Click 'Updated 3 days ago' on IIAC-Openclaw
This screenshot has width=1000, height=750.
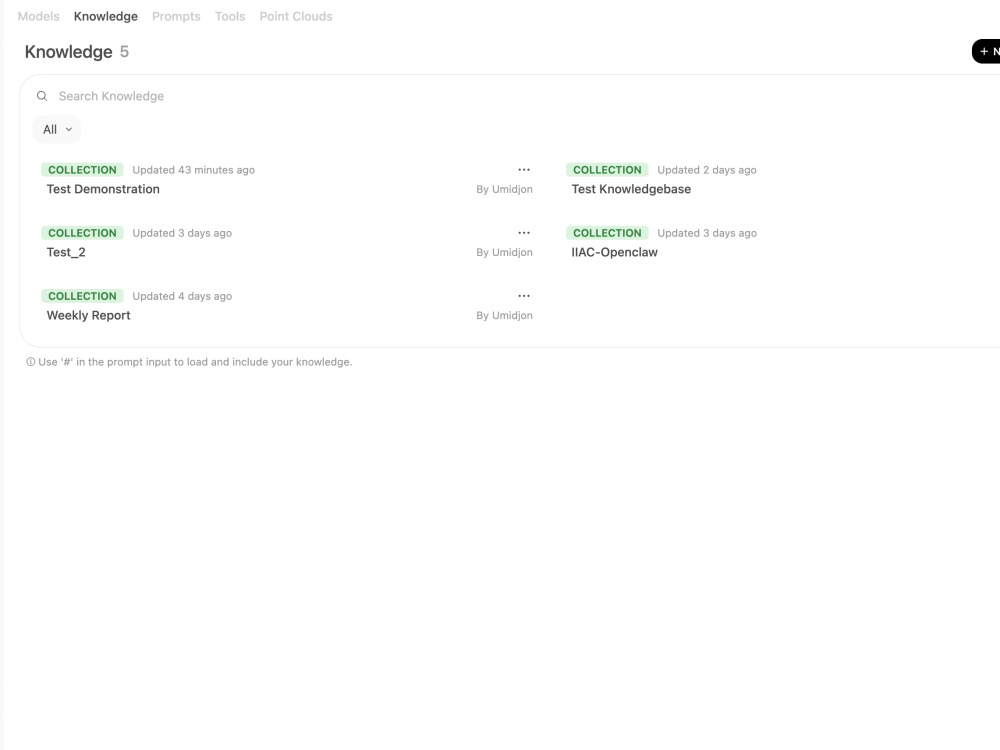tap(707, 233)
